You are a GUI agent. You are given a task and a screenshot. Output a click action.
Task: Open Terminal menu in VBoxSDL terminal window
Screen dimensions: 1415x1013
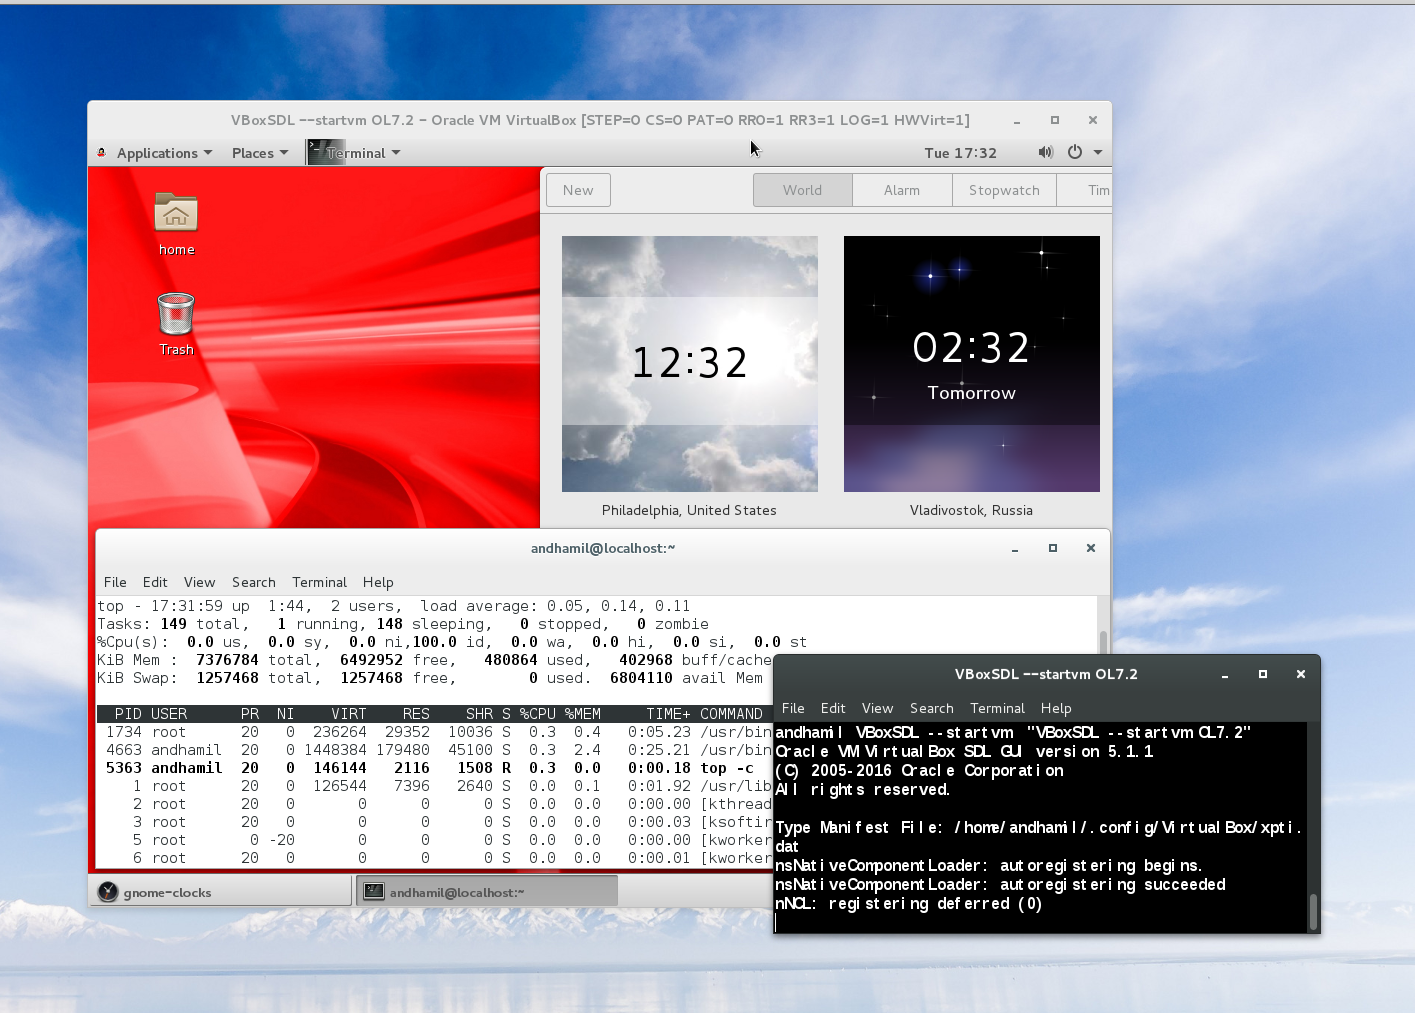click(997, 708)
